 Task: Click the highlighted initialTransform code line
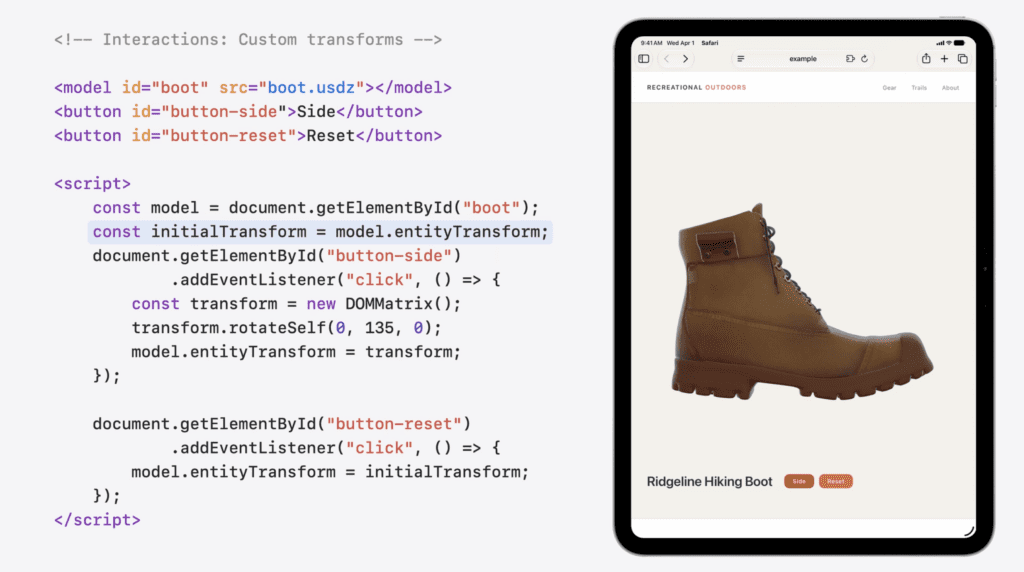(320, 232)
